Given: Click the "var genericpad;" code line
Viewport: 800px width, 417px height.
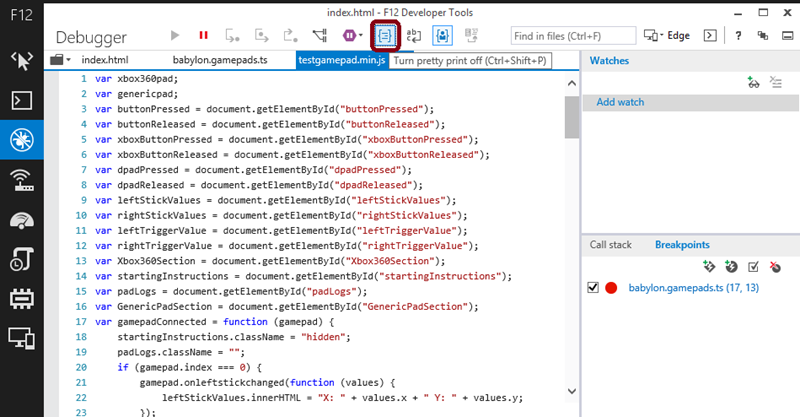Looking at the screenshot, I should pyautogui.click(x=136, y=94).
